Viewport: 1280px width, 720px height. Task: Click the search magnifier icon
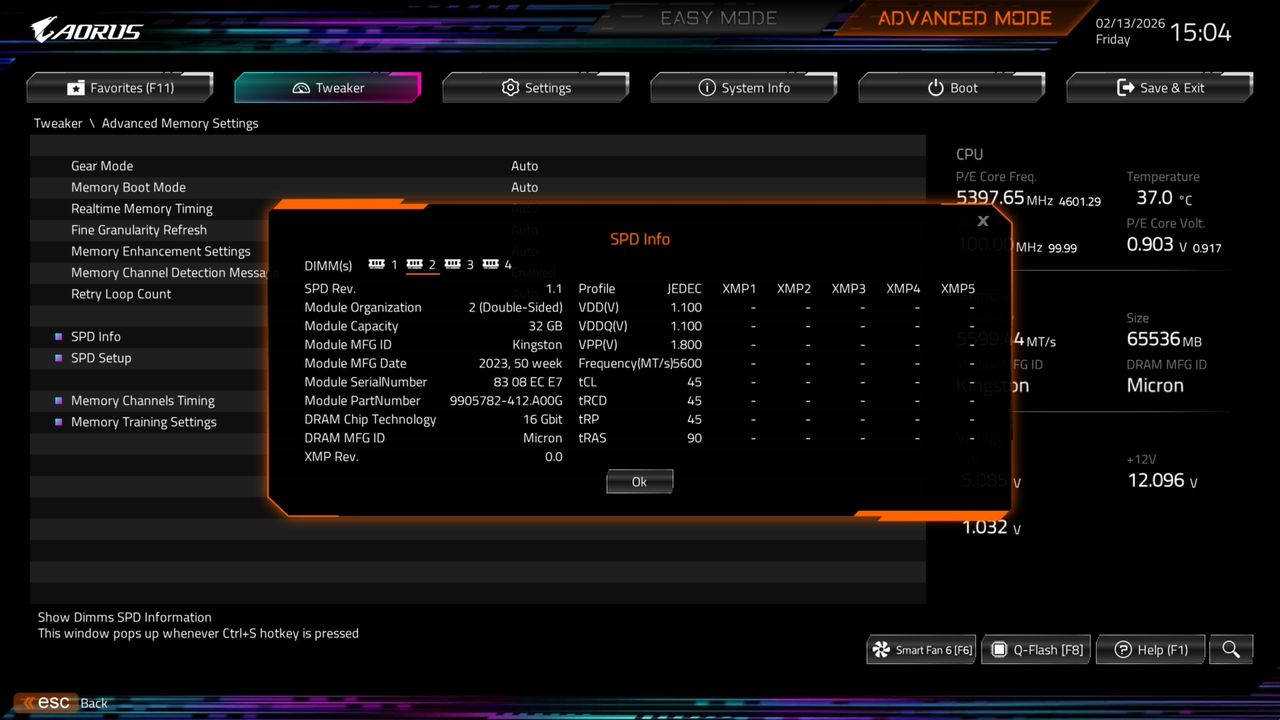coord(1230,649)
